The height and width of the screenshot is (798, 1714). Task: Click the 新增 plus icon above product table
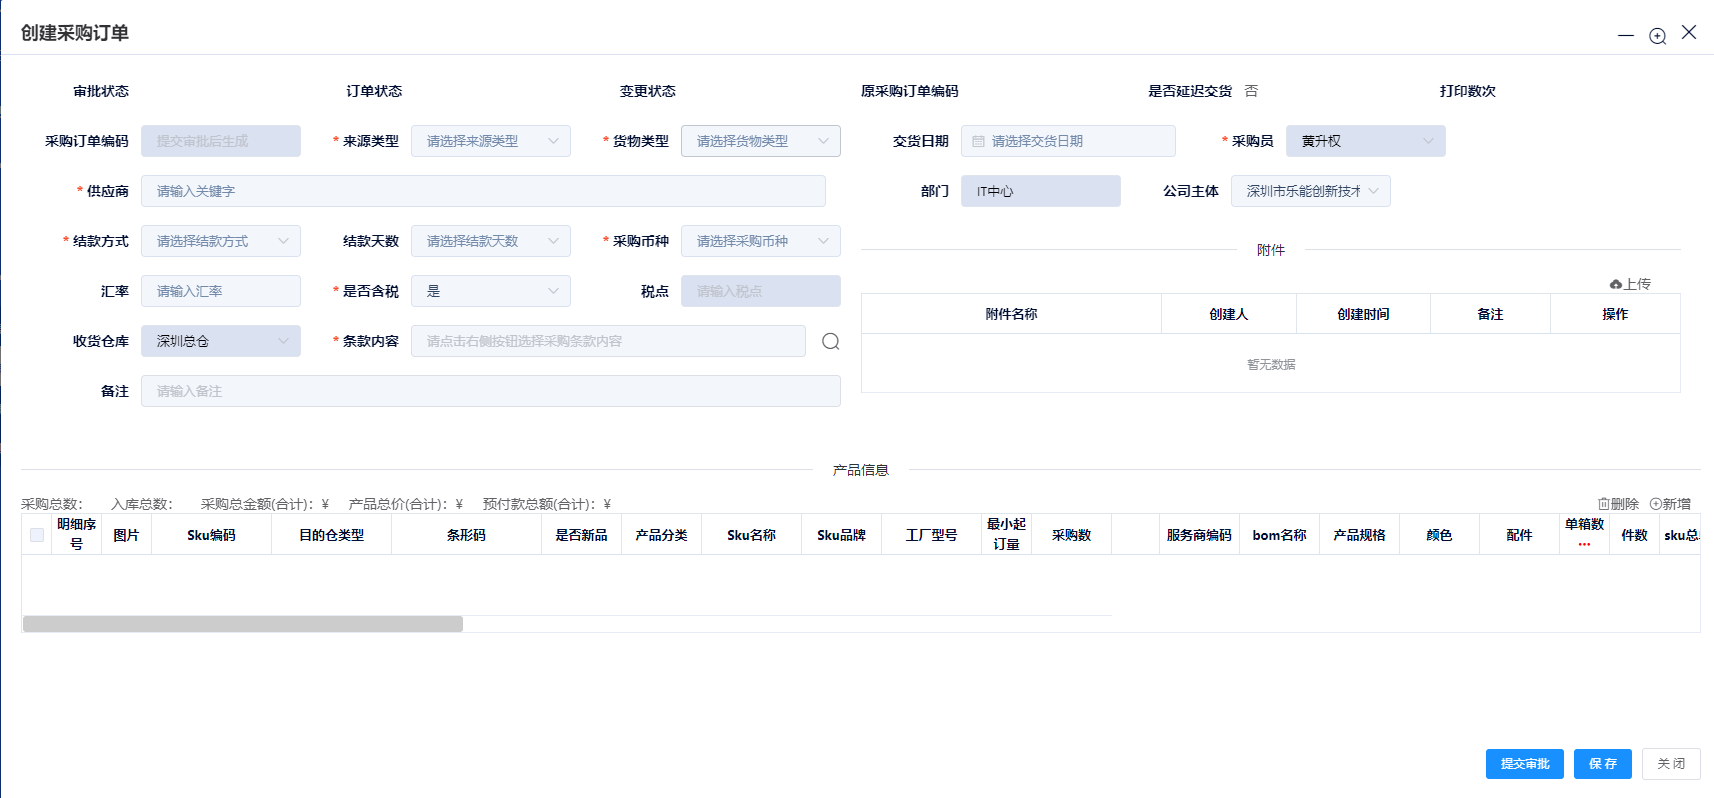[1656, 504]
